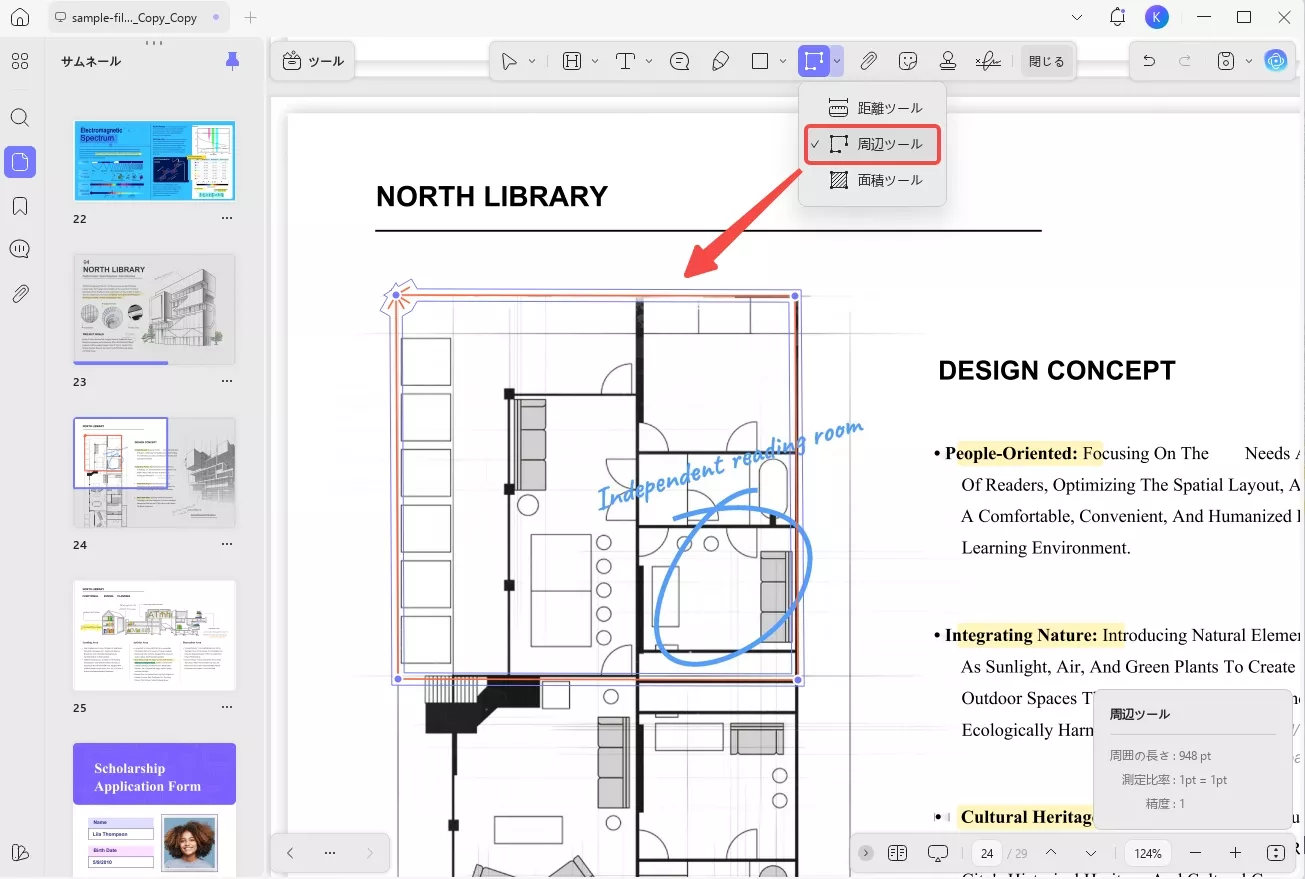Screen dimensions: 1305x879
Task: Select the highlight text tool in toolbar
Action: (x=572, y=62)
